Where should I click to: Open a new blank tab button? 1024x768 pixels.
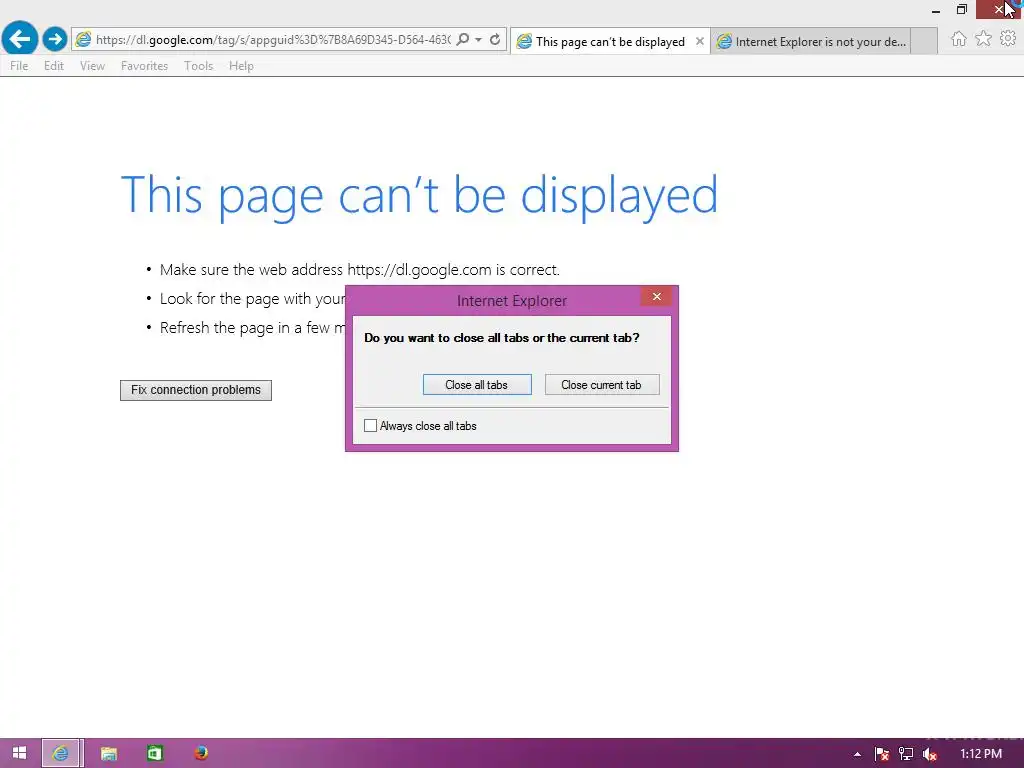pos(923,41)
